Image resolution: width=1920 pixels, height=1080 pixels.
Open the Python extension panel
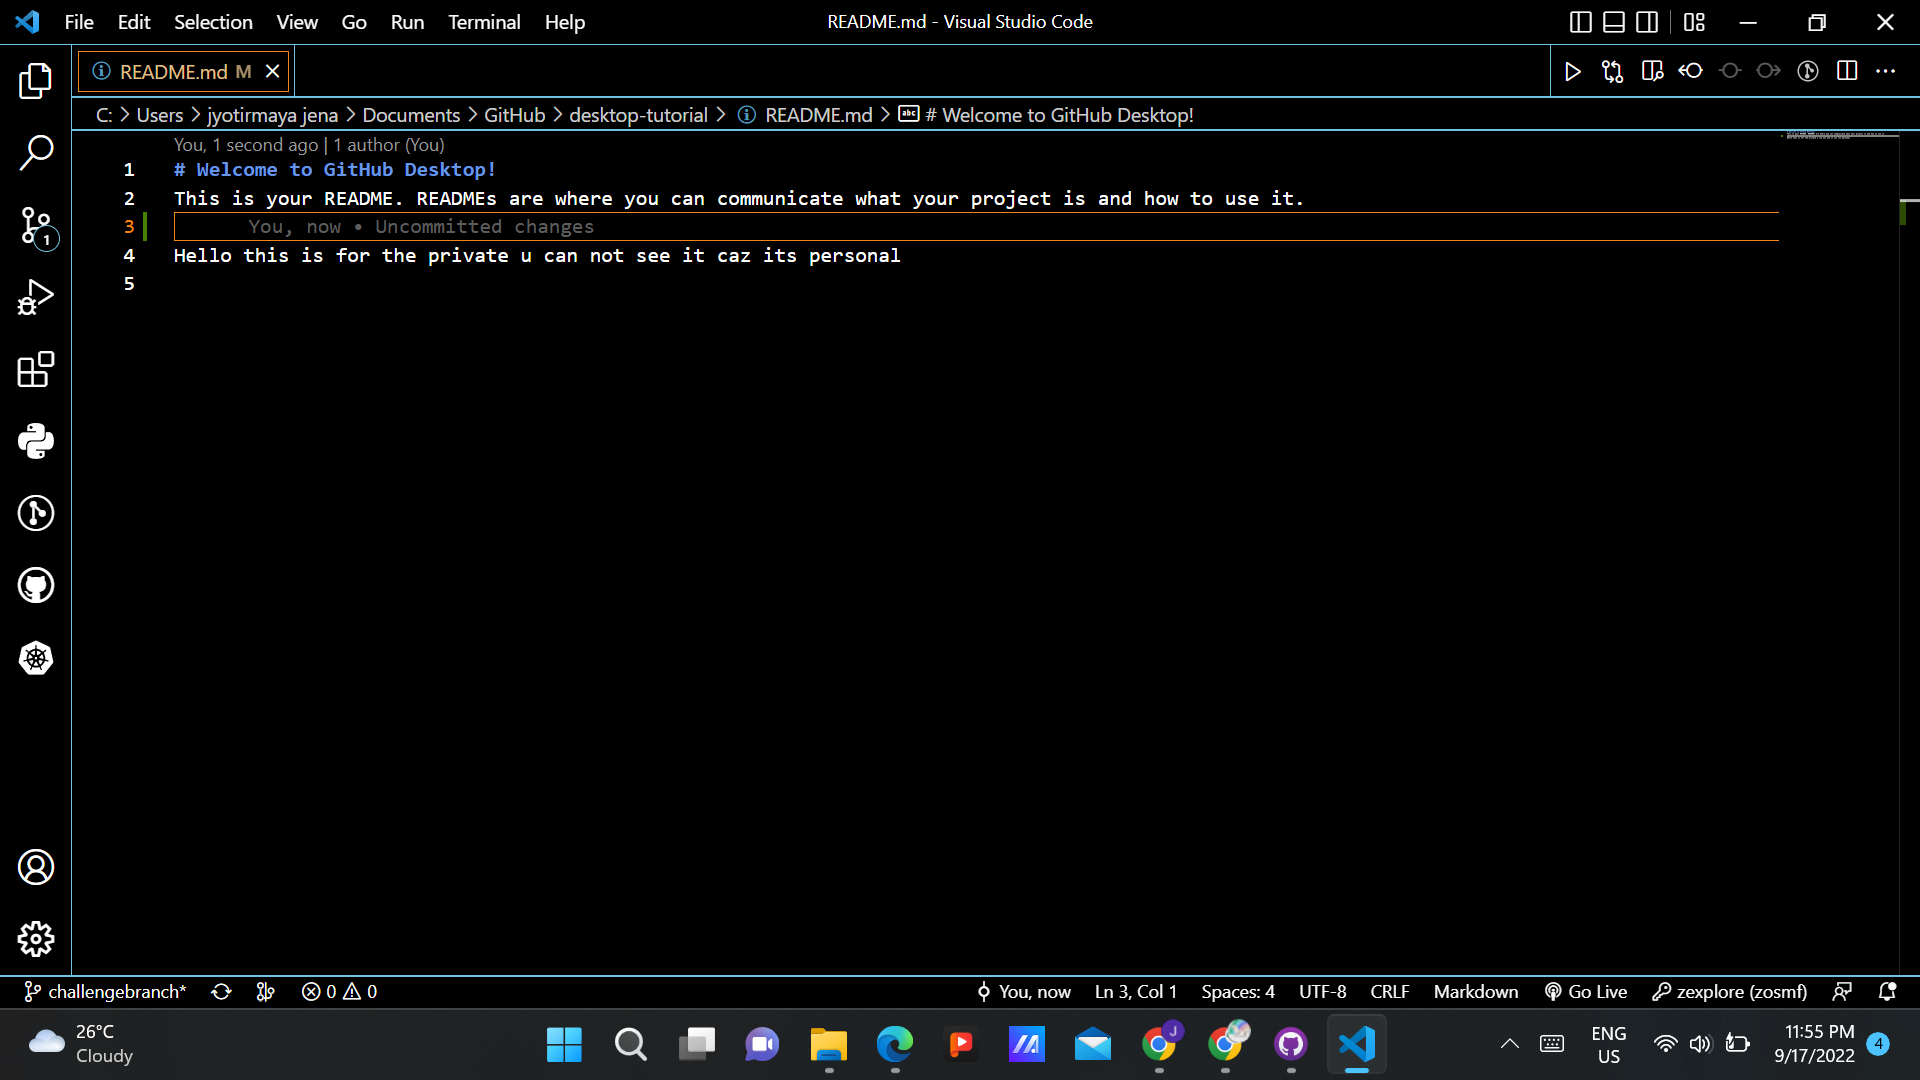click(x=36, y=441)
